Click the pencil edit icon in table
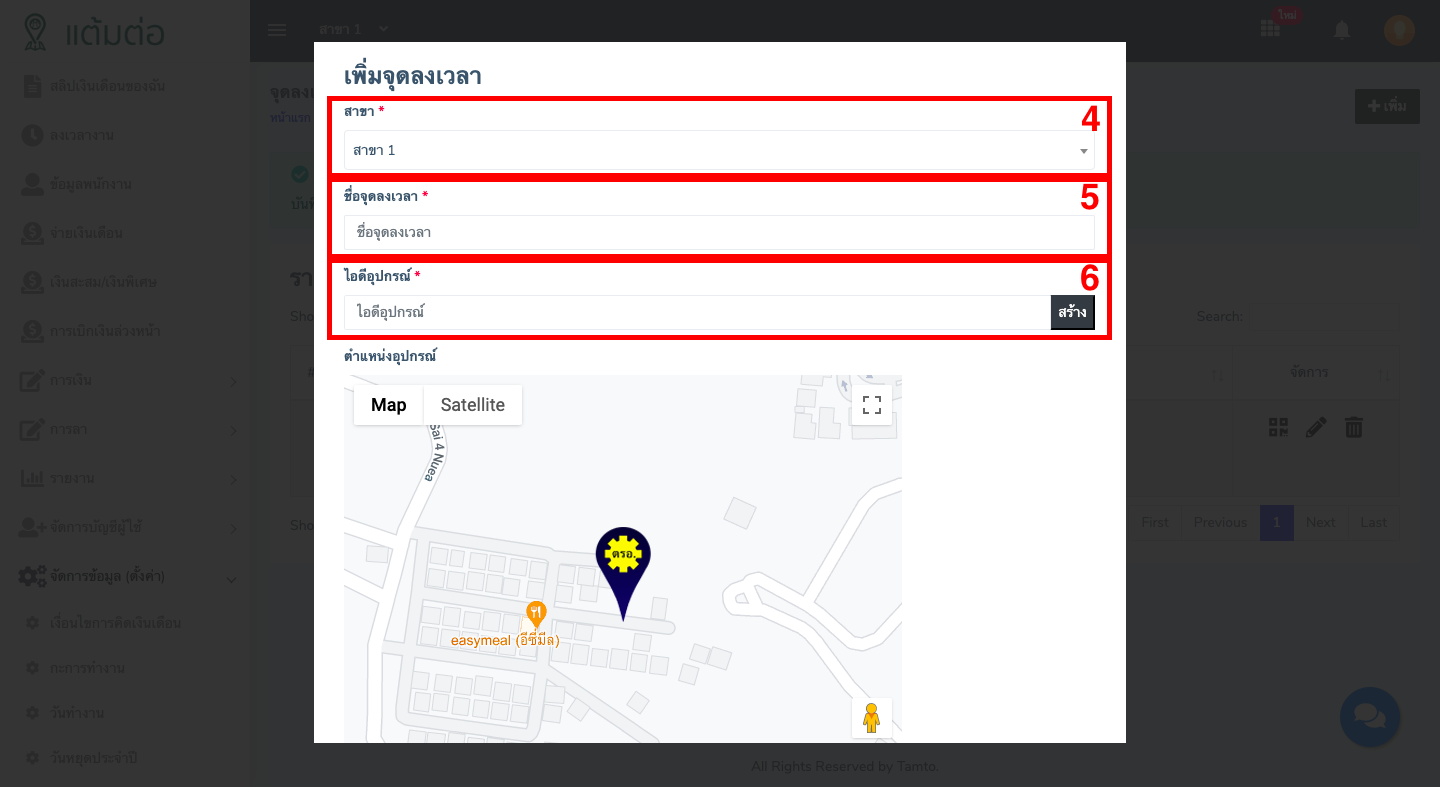 (x=1316, y=428)
